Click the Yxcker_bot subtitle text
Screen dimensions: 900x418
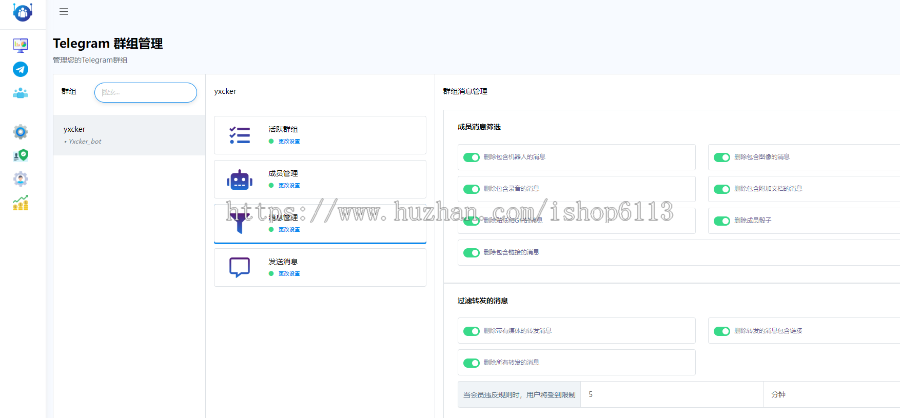click(84, 141)
